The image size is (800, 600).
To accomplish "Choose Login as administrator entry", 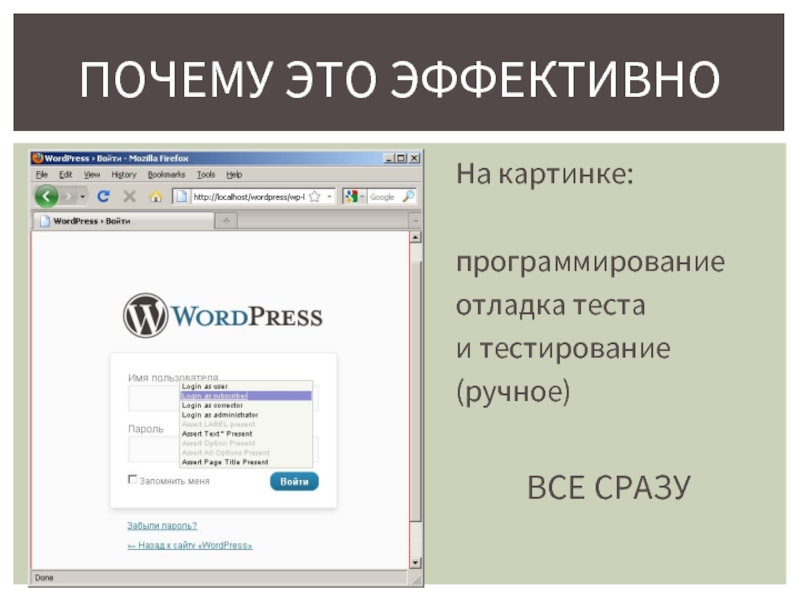I will [246, 415].
